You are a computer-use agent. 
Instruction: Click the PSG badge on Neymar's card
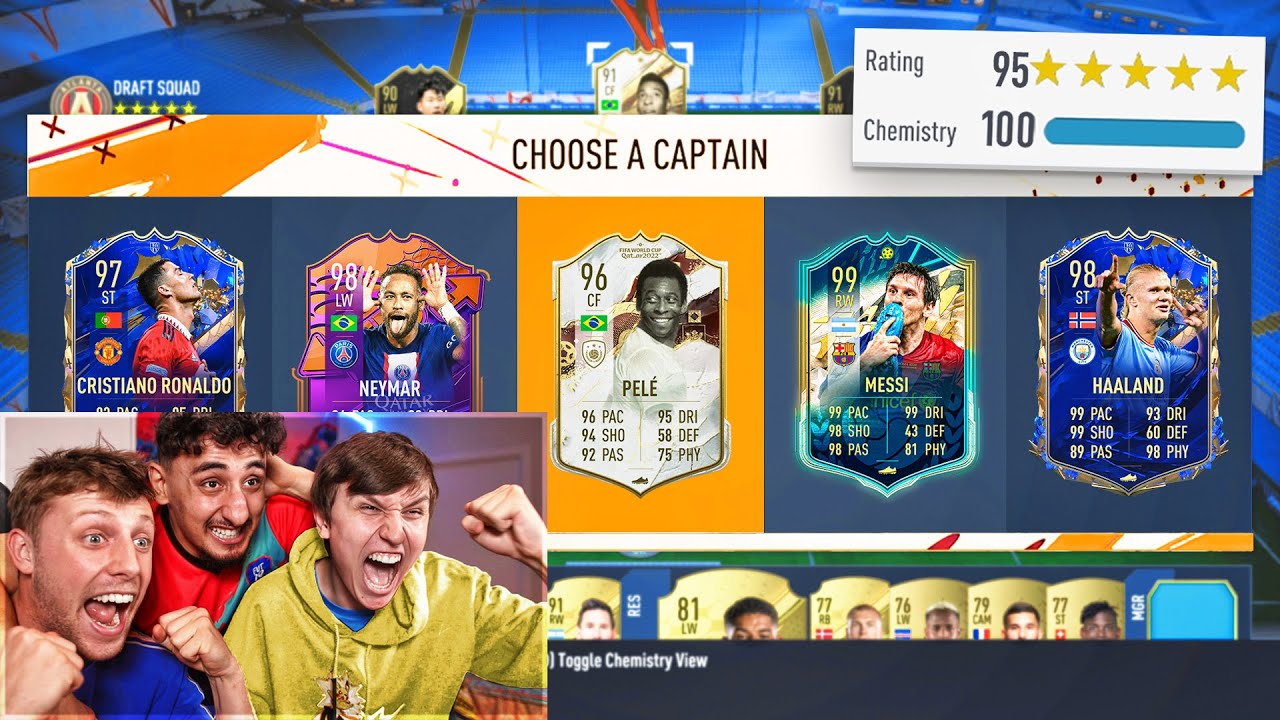344,352
